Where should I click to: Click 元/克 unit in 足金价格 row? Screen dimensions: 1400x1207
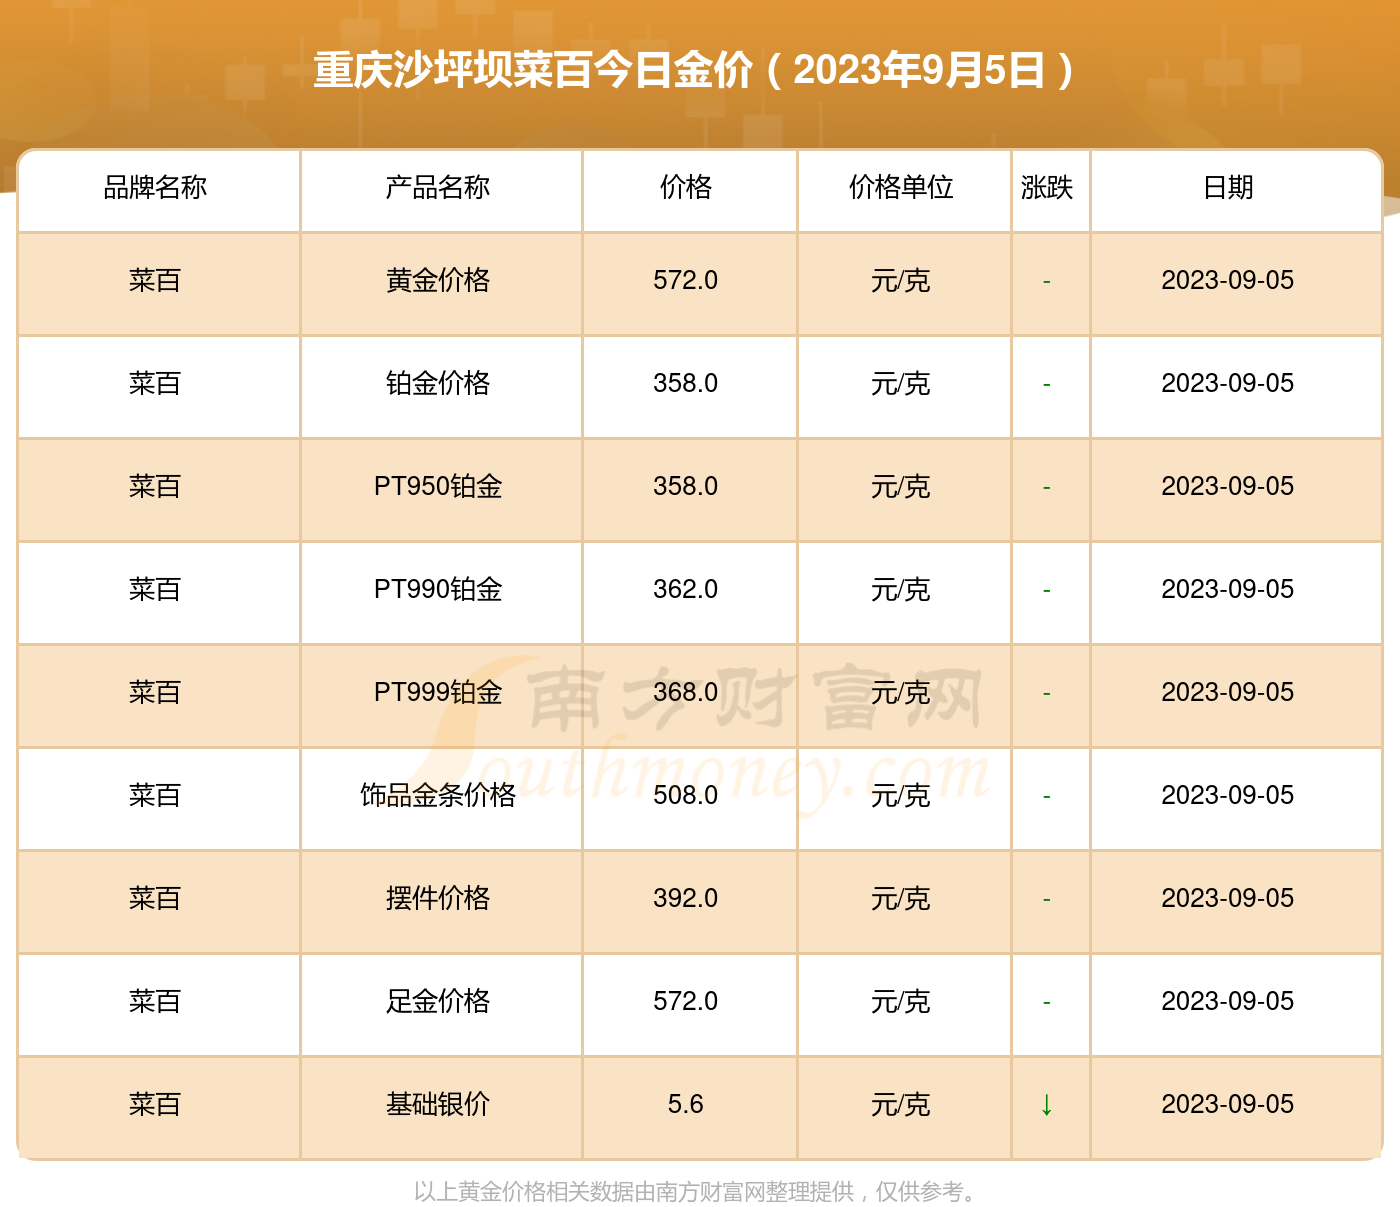[901, 1001]
